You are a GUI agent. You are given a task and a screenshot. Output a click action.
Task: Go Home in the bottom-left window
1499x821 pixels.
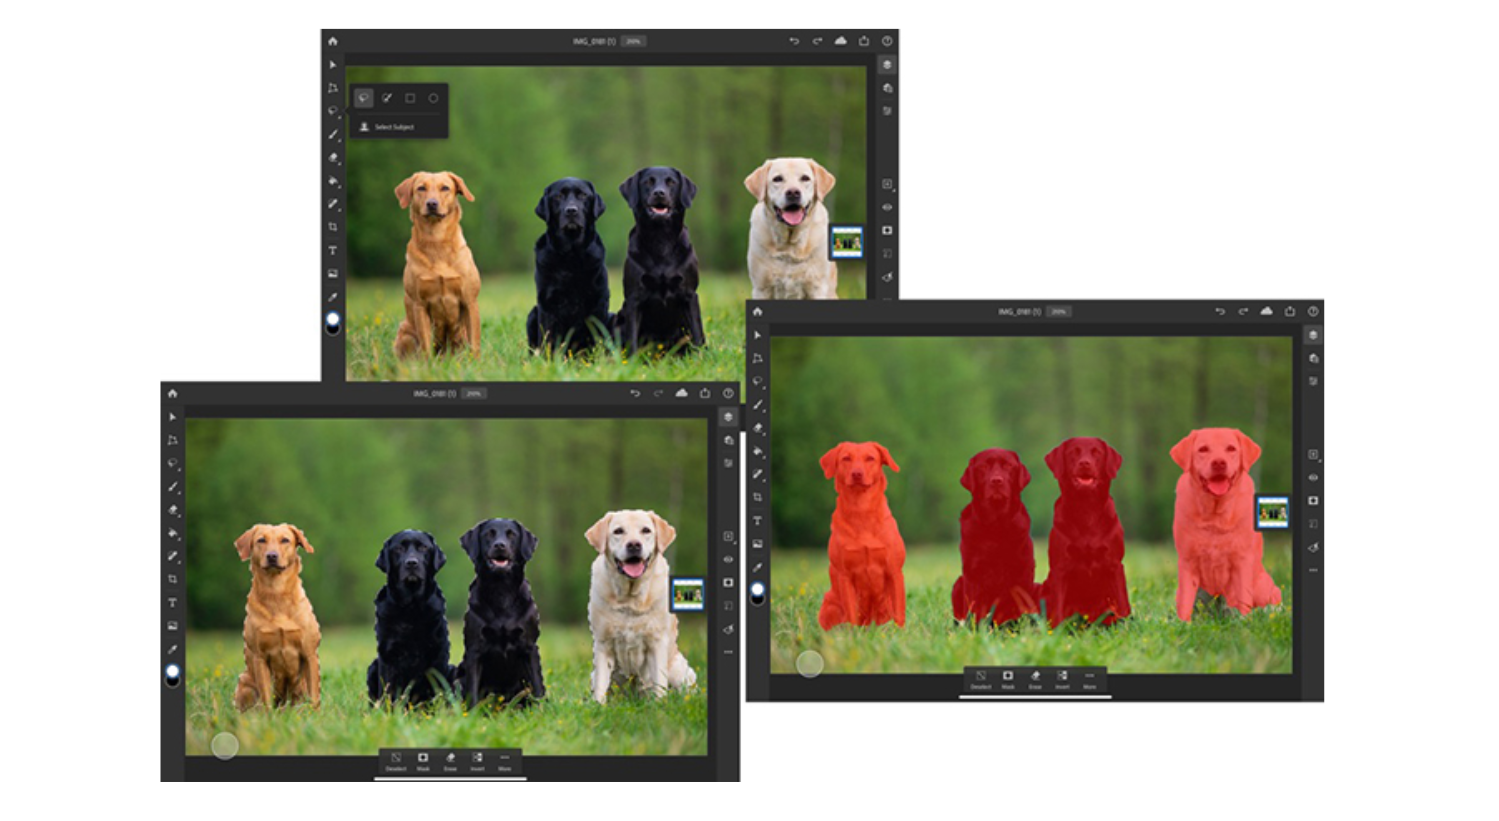[173, 393]
